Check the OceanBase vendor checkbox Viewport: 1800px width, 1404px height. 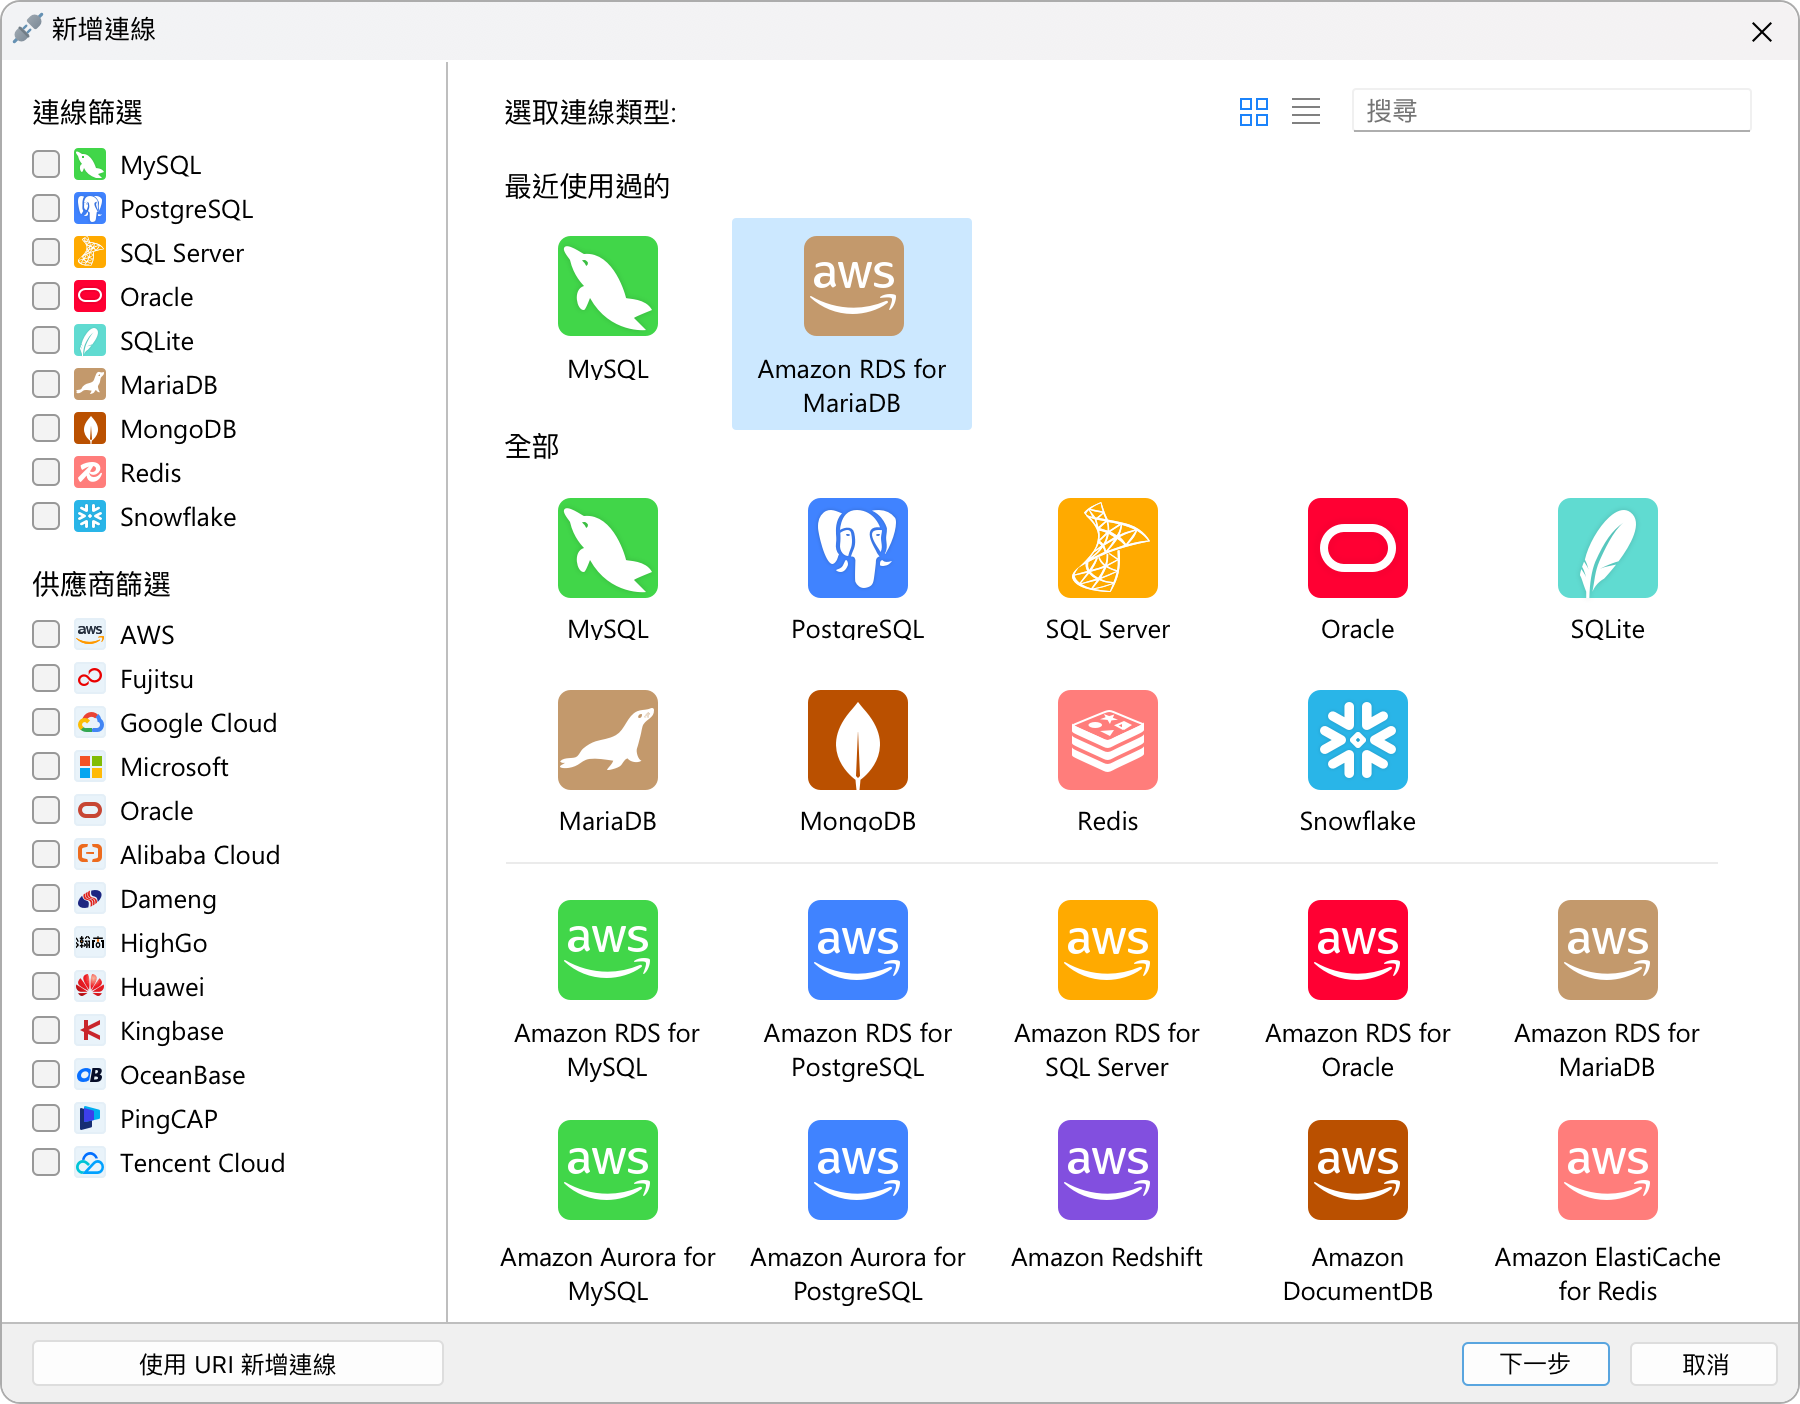point(46,1074)
